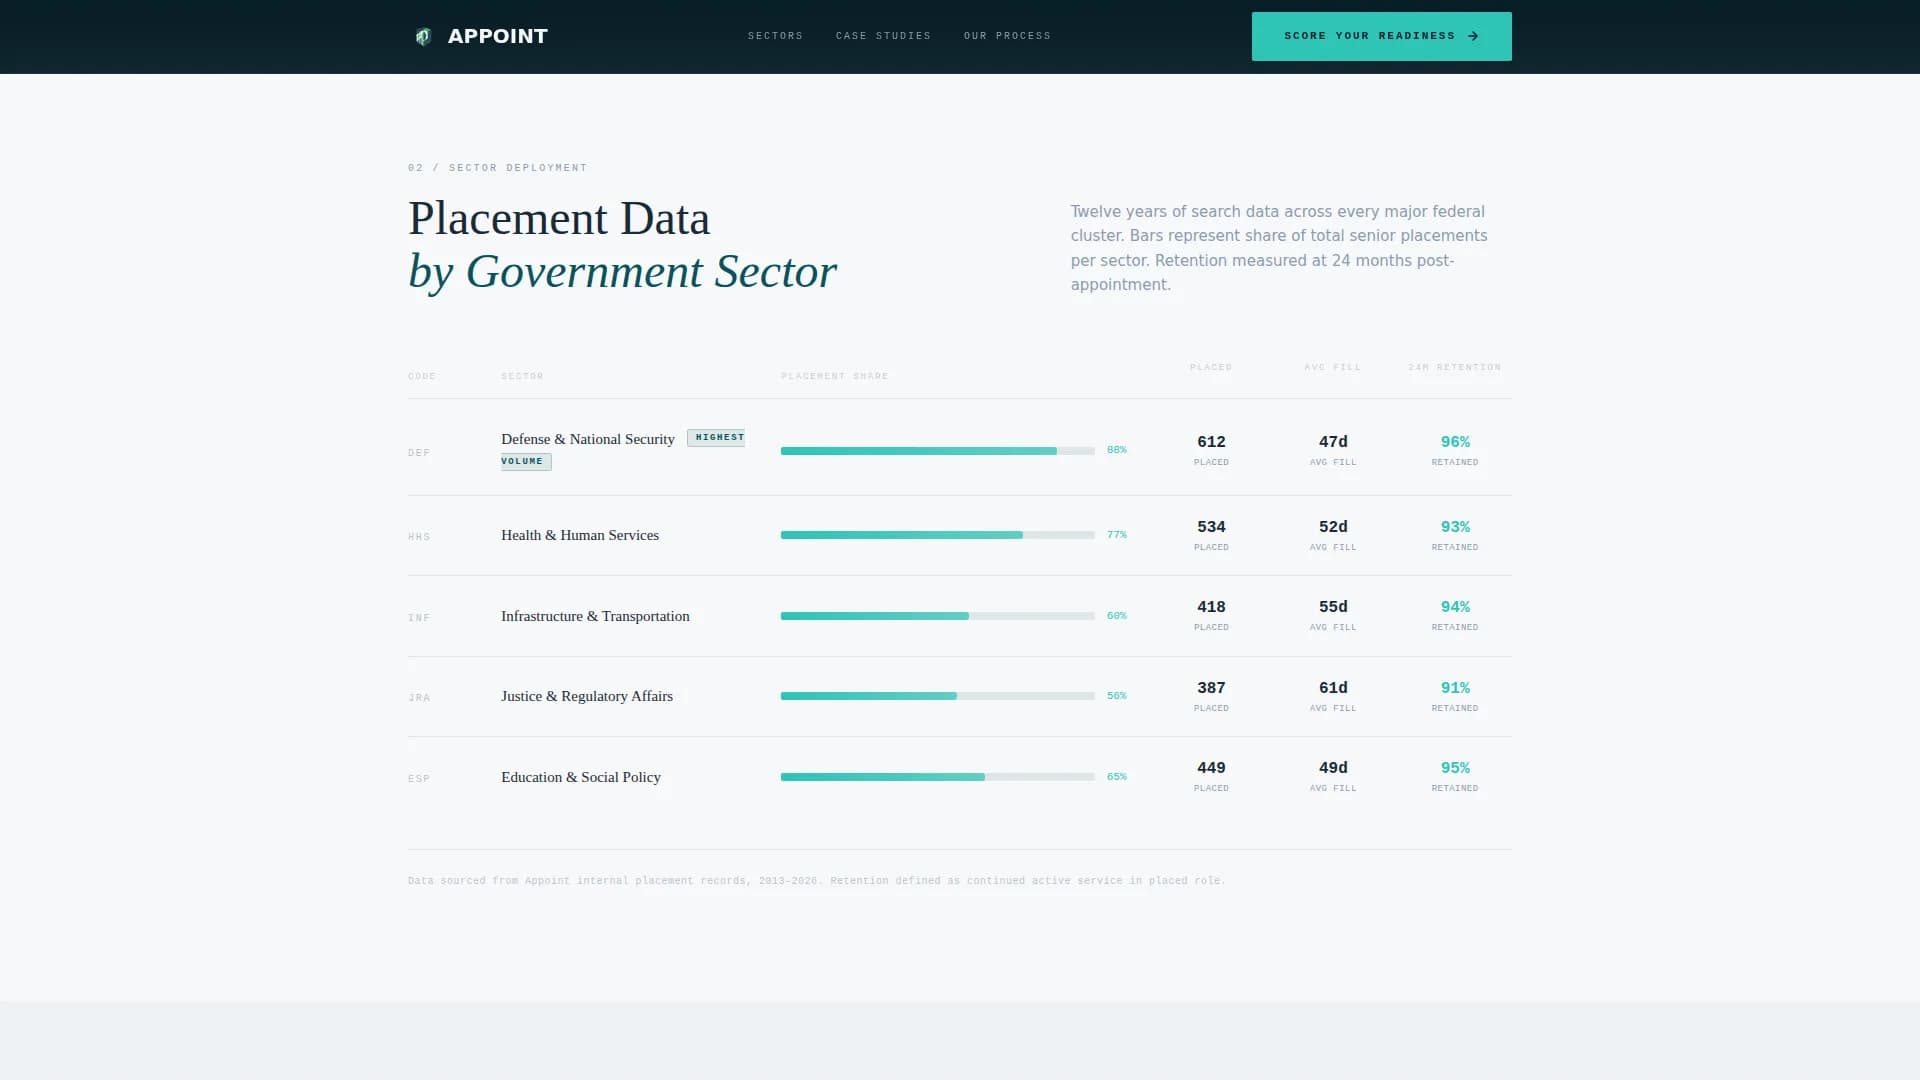Click the DEF sector code label
Image resolution: width=1920 pixels, height=1080 pixels.
418,452
